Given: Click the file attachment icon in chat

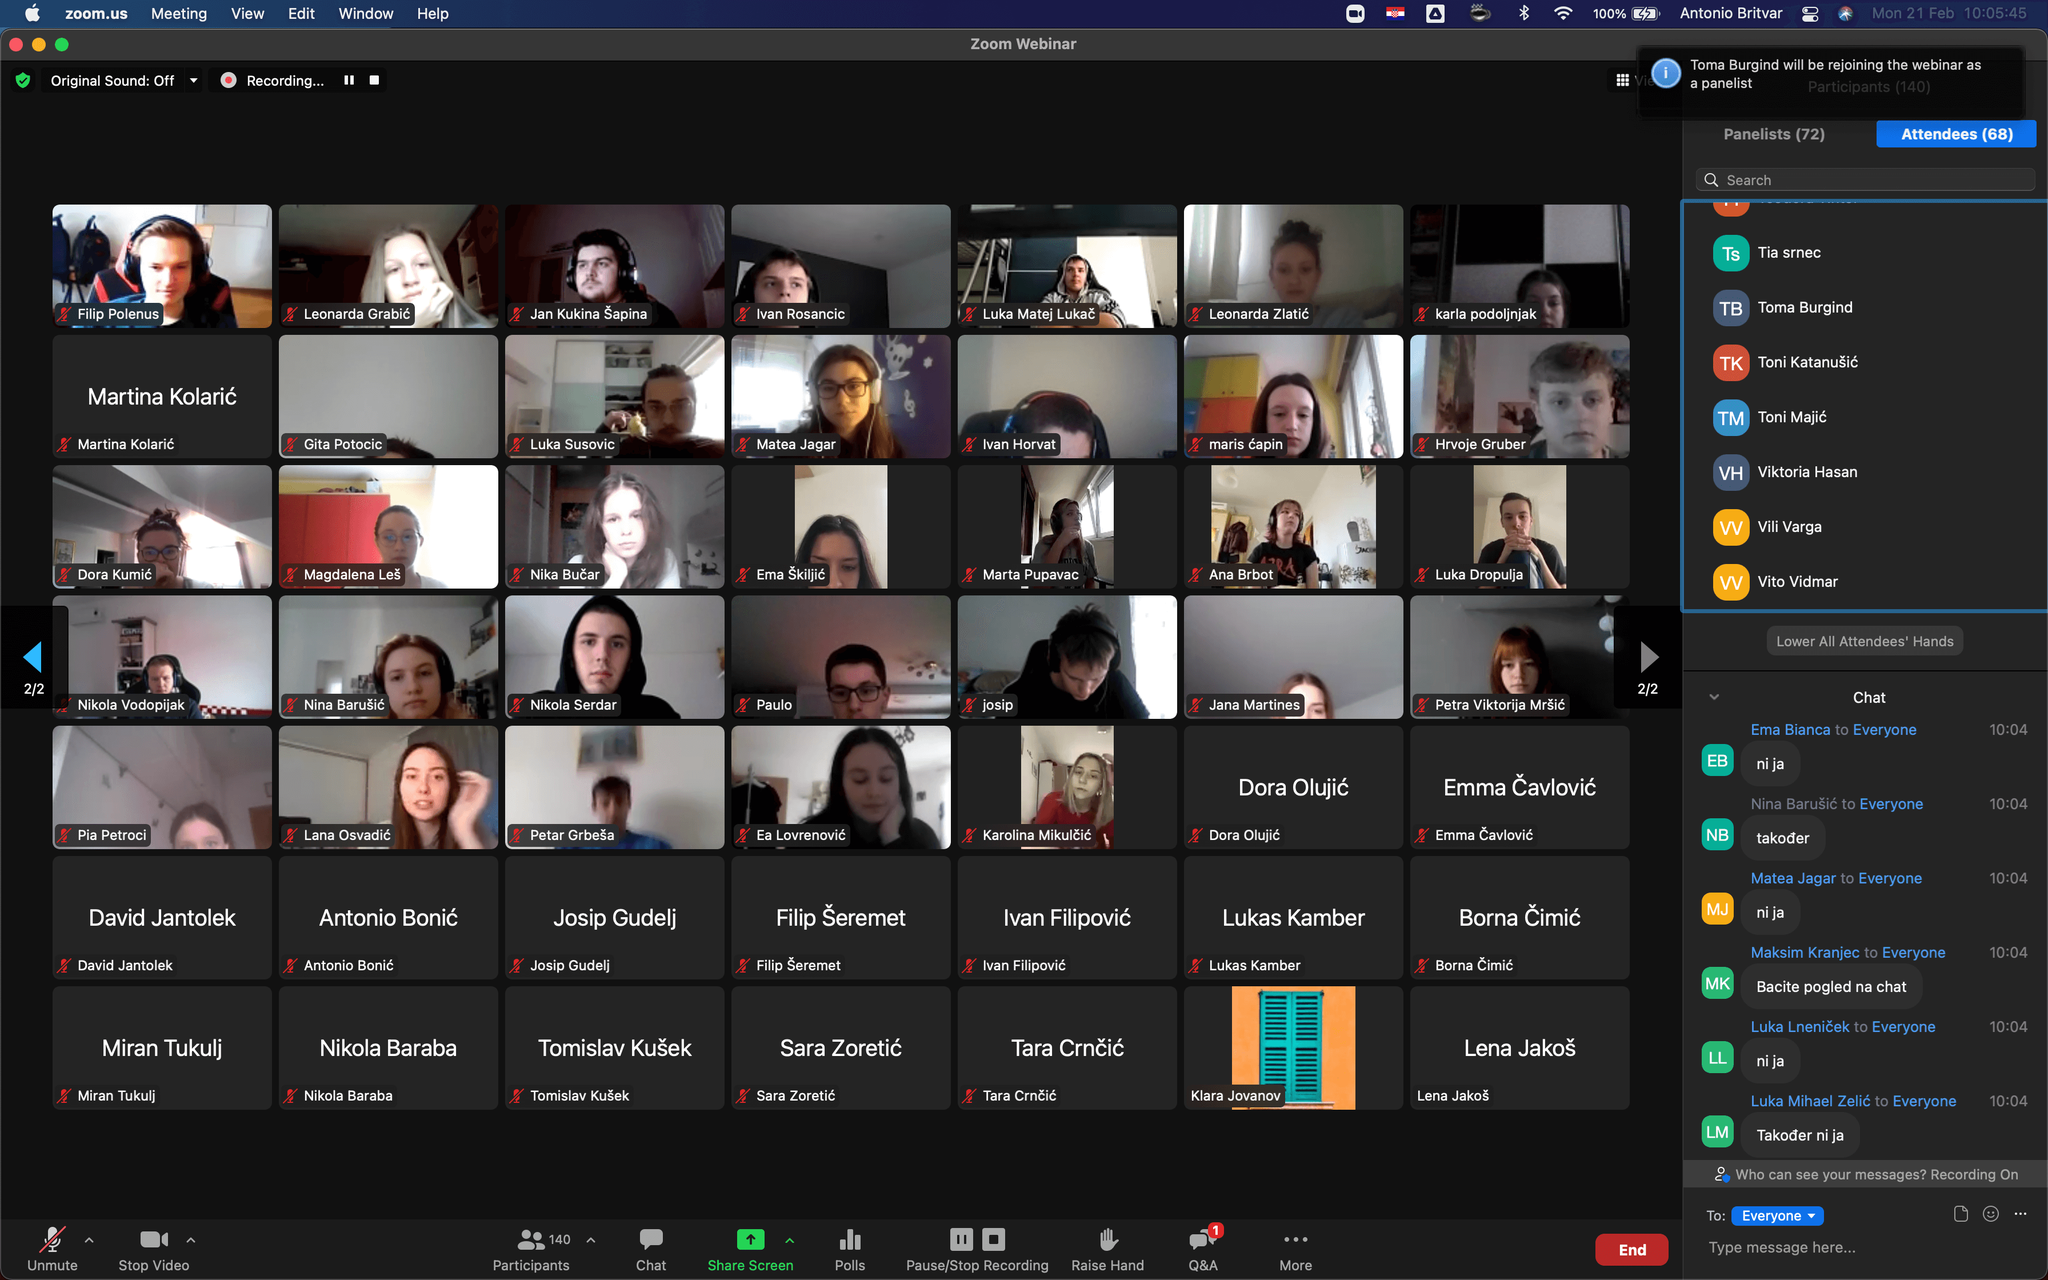Looking at the screenshot, I should pyautogui.click(x=1960, y=1214).
